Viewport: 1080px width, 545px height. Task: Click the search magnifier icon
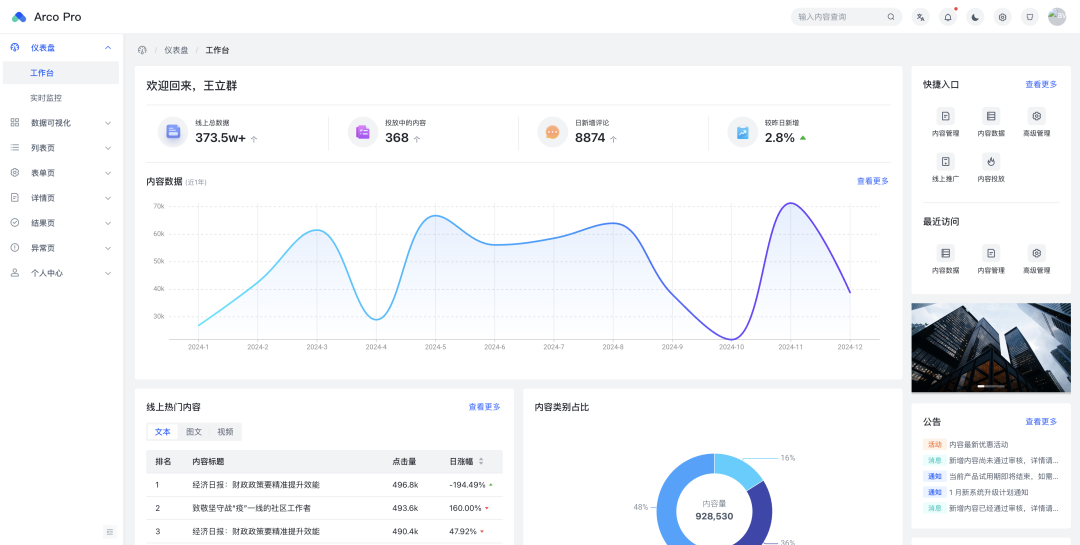[891, 17]
